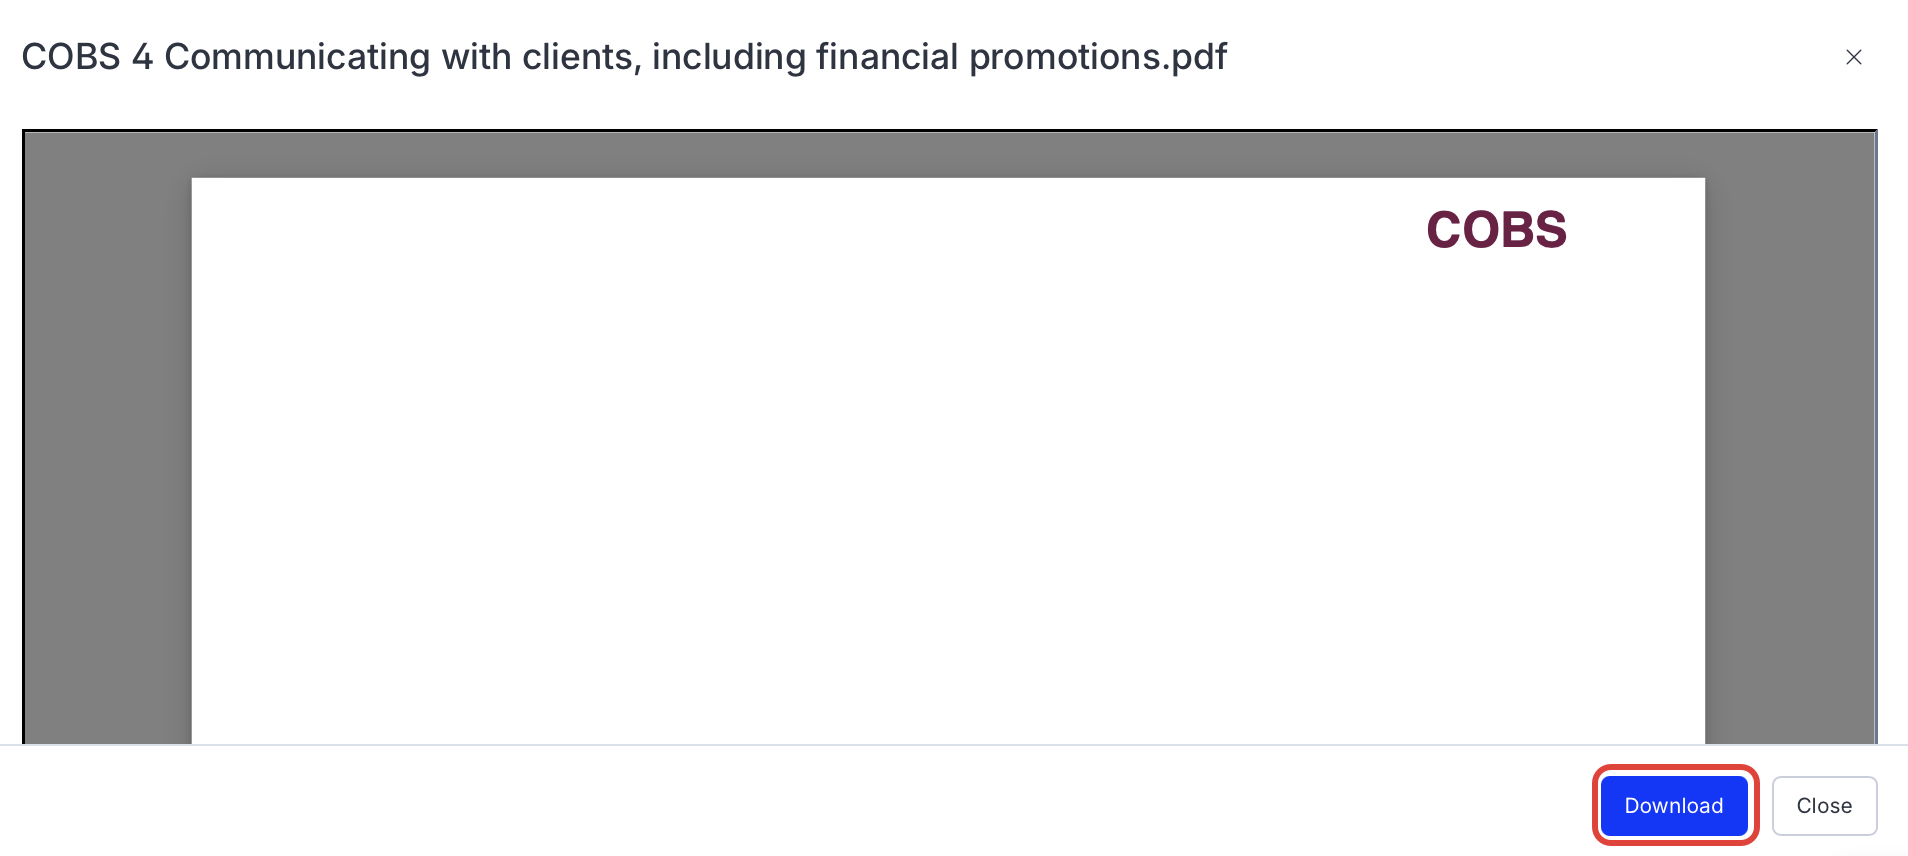Click the word "with" in the dialog title

(476, 57)
